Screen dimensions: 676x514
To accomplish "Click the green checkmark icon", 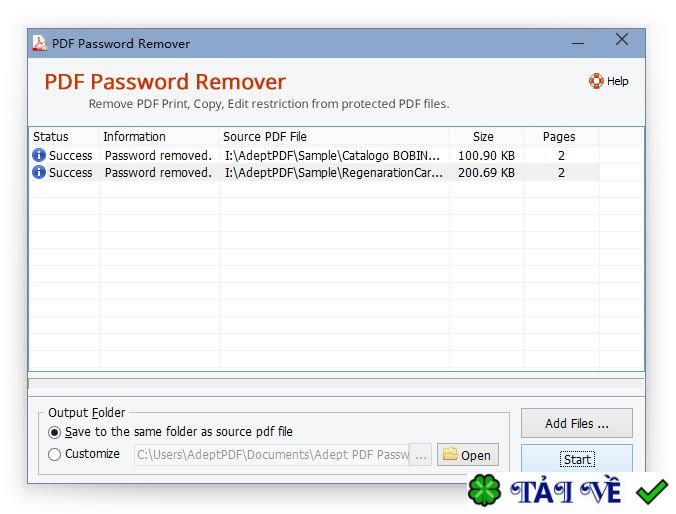I will click(x=651, y=491).
